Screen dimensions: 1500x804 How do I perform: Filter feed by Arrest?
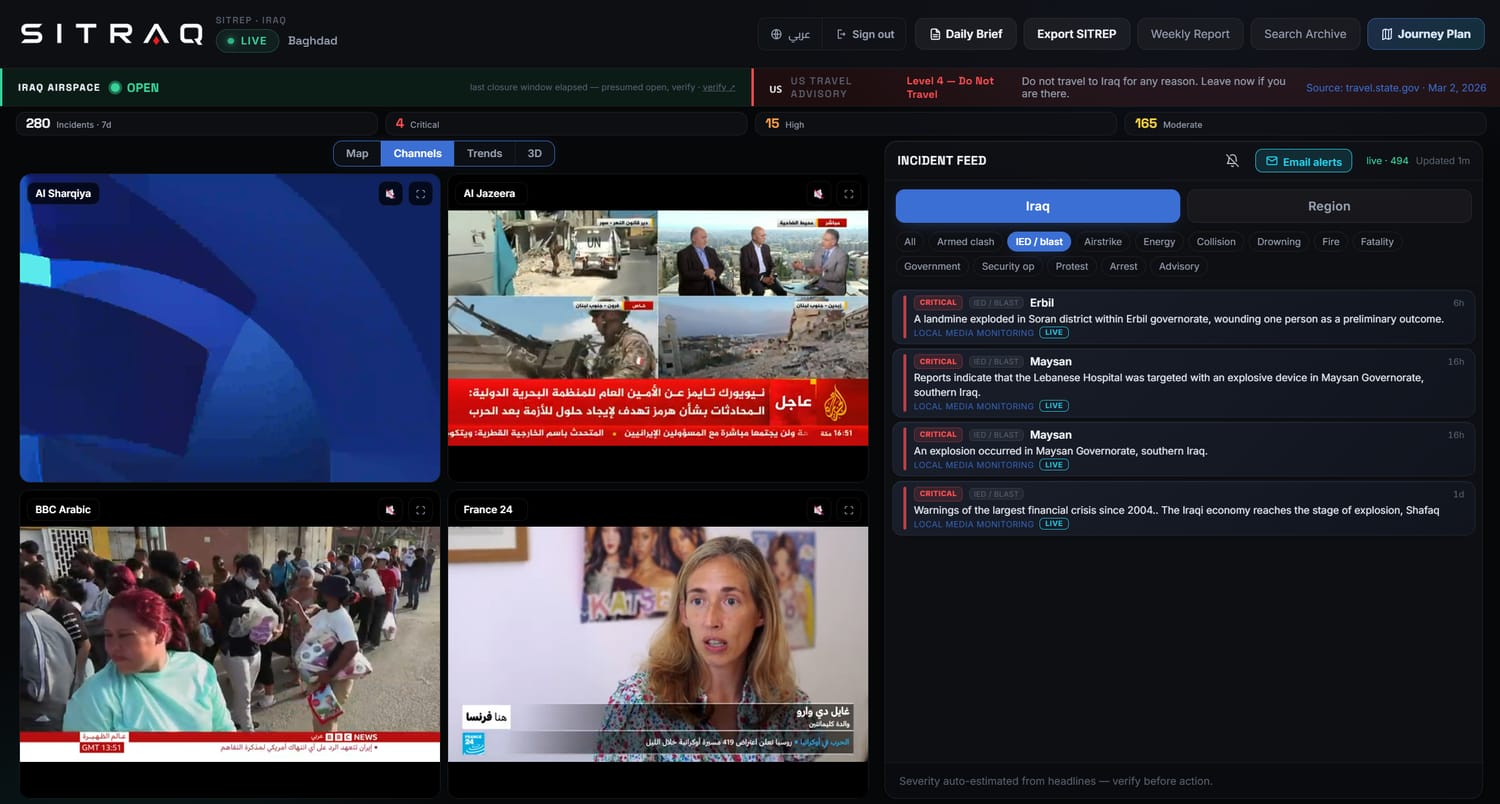1123,267
